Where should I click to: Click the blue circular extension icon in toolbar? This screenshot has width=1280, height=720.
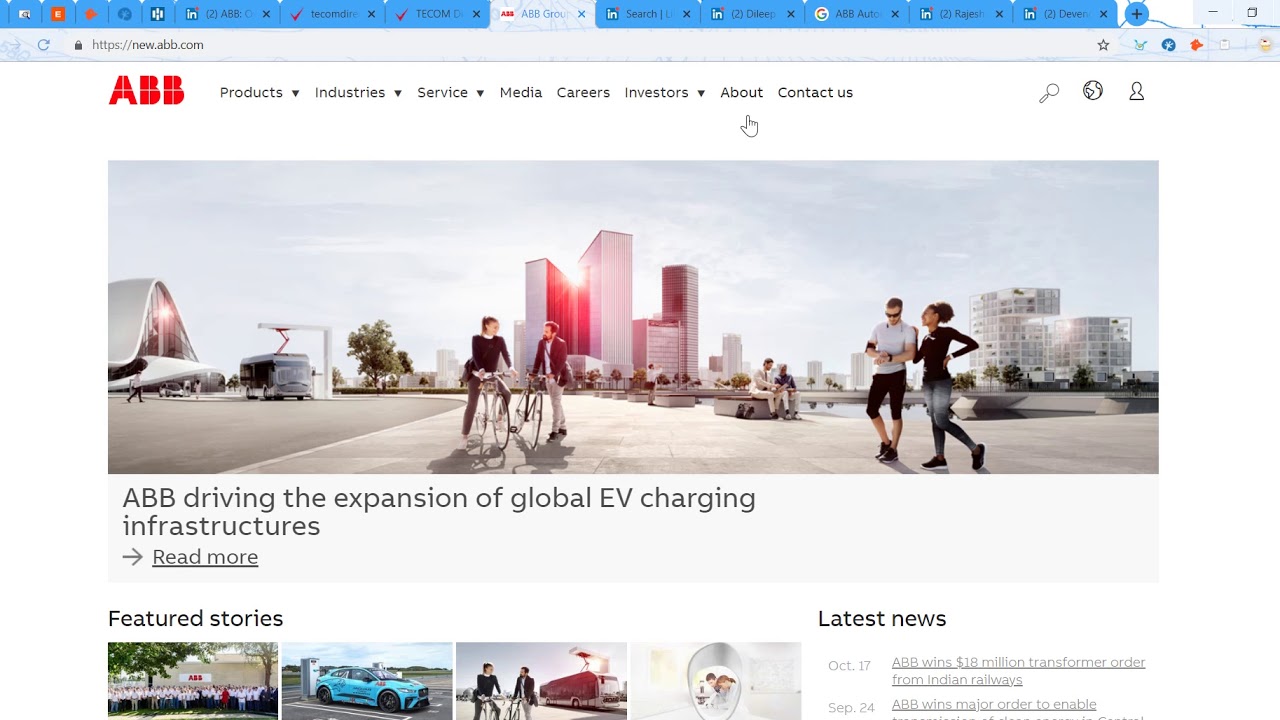pos(1168,45)
